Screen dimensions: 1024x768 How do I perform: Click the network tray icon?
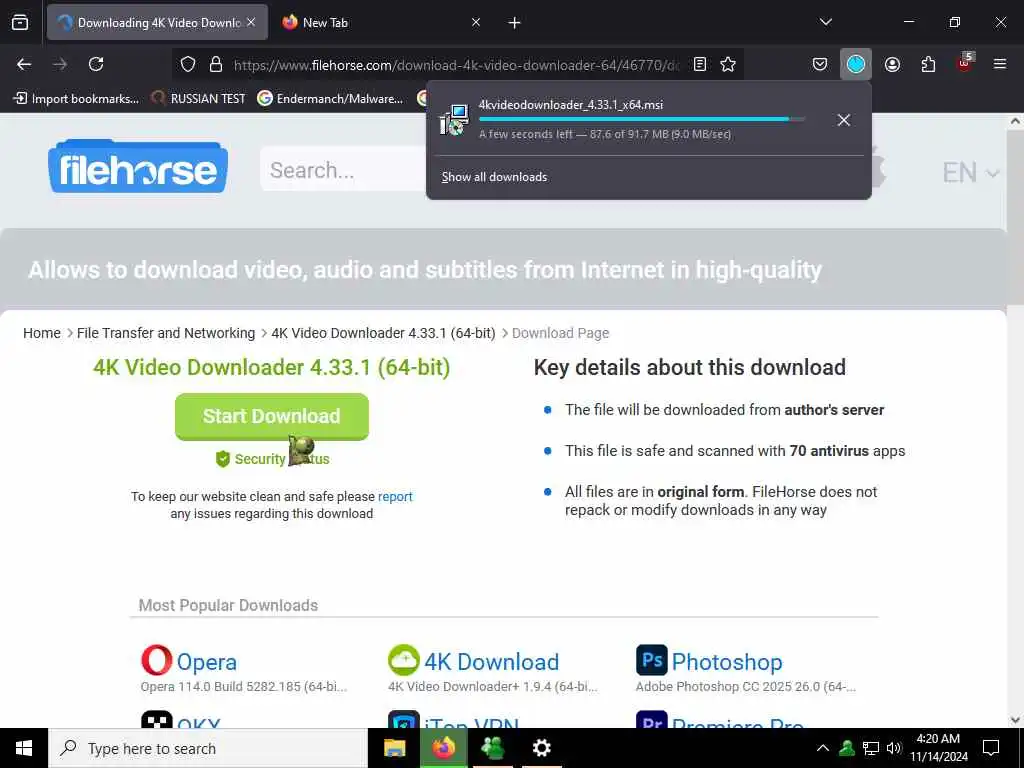tap(871, 748)
